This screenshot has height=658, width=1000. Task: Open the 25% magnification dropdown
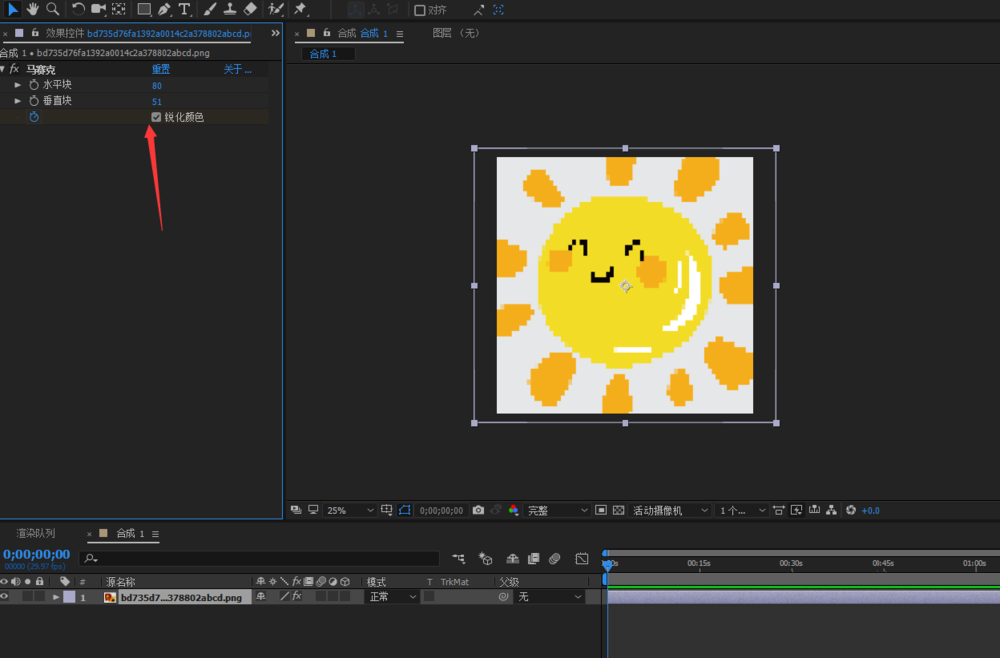[x=349, y=510]
